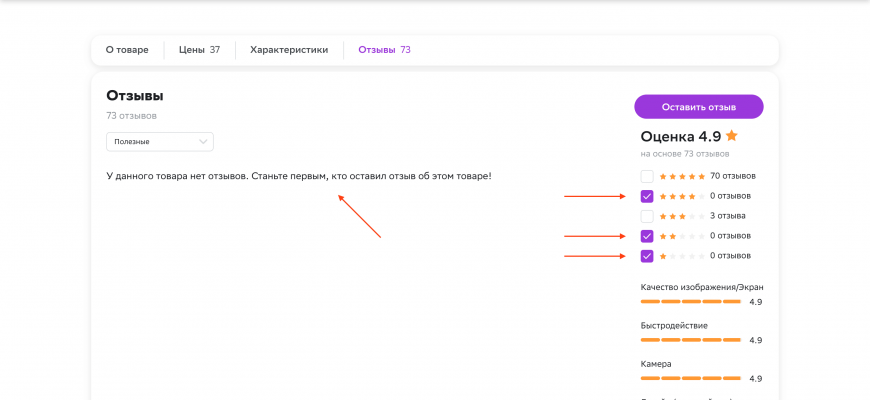Select the Отзывы 73 tab
Screen dimensions: 870x400
(x=384, y=49)
